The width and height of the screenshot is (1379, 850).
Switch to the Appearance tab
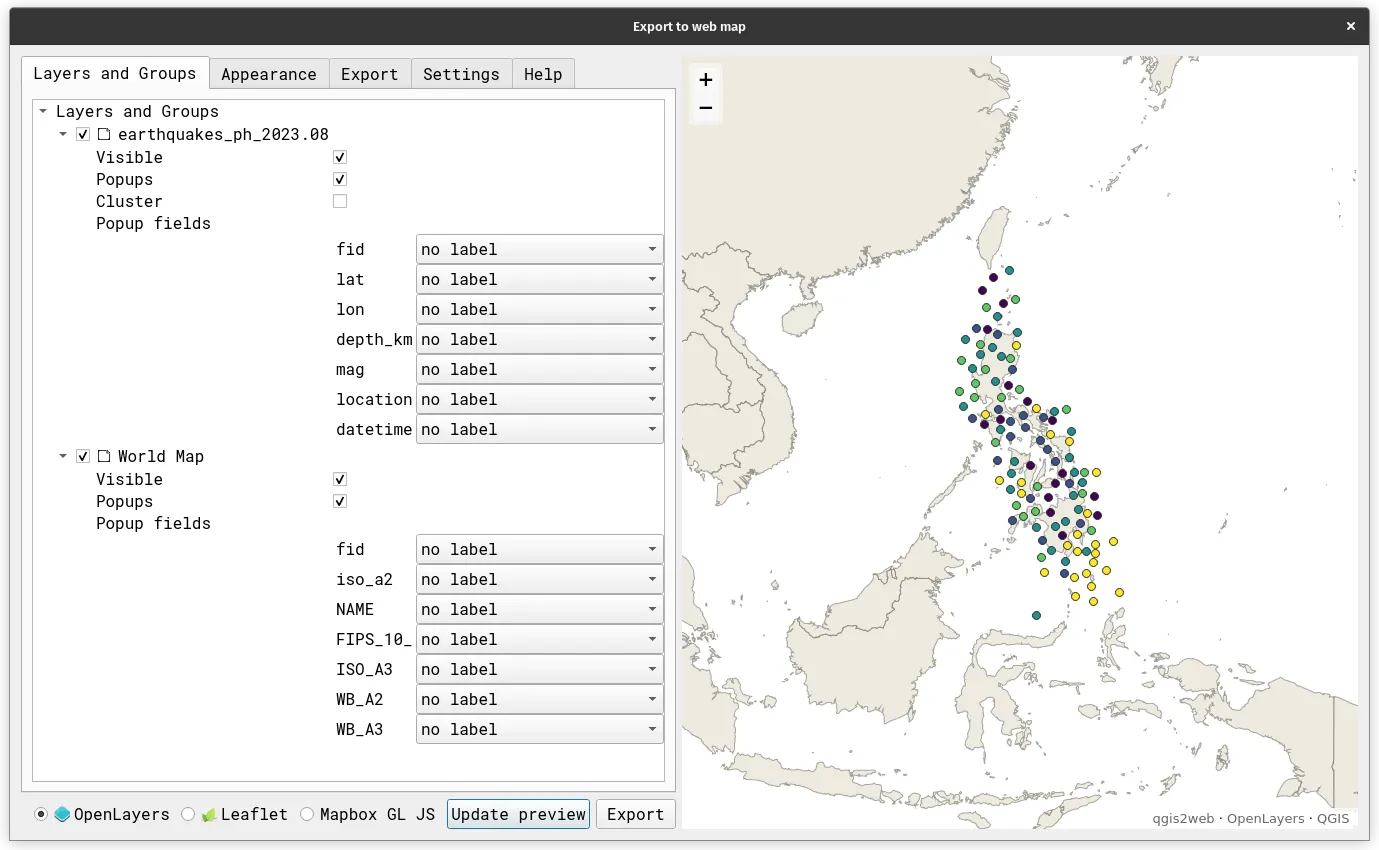(x=269, y=73)
